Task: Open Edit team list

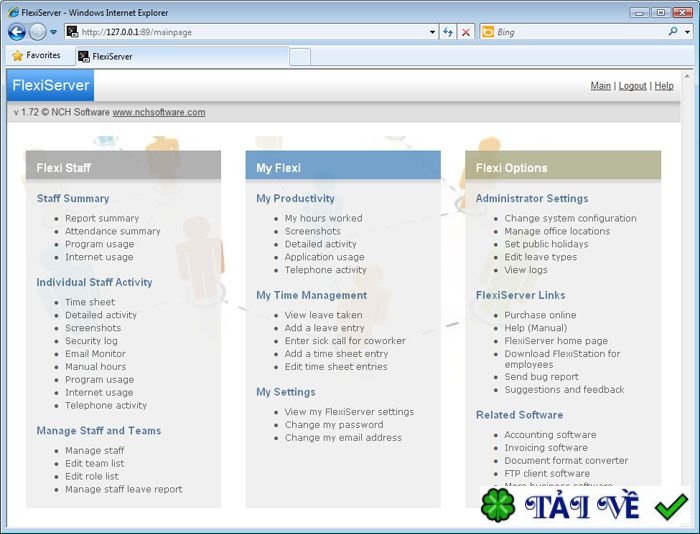Action: (x=95, y=463)
